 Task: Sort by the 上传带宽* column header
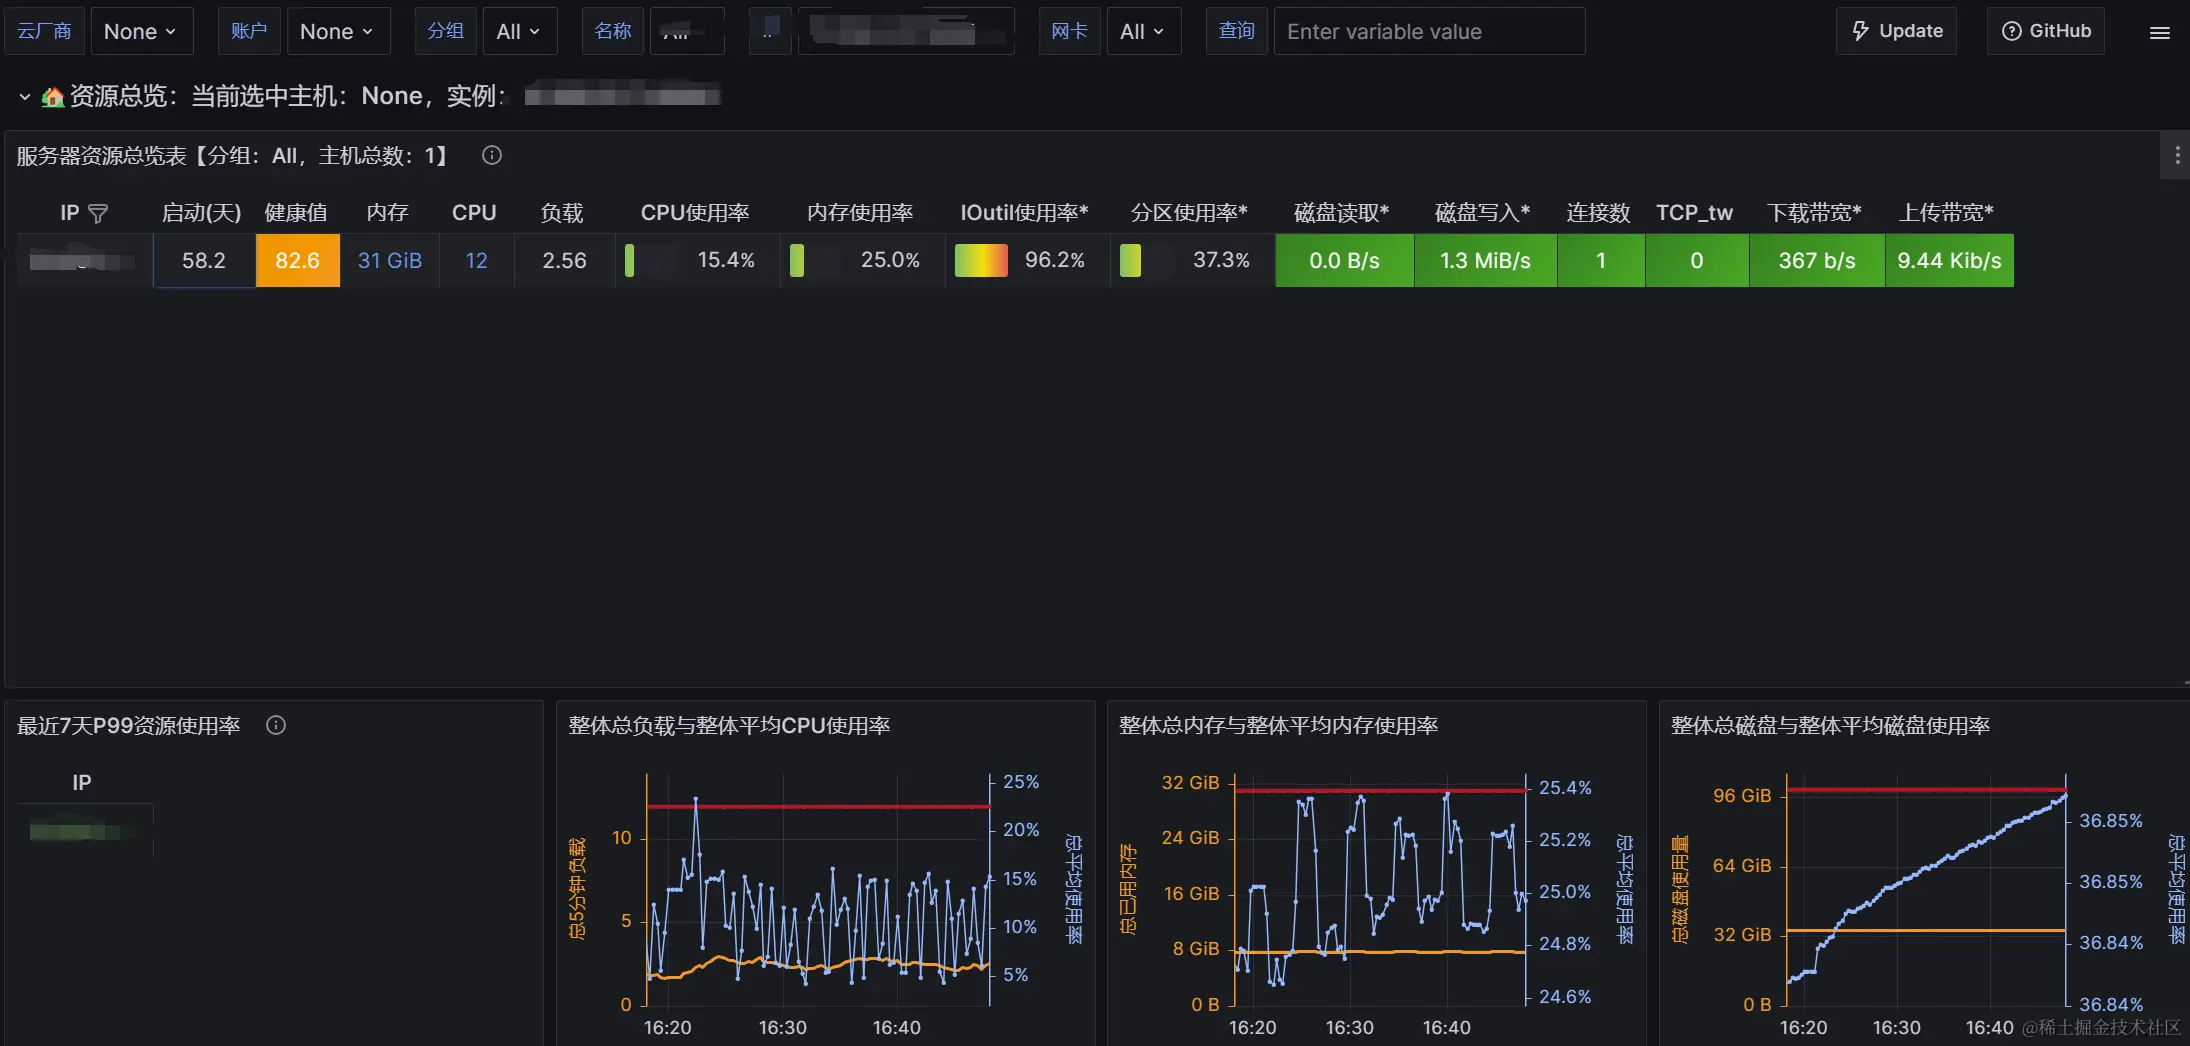click(x=1946, y=212)
